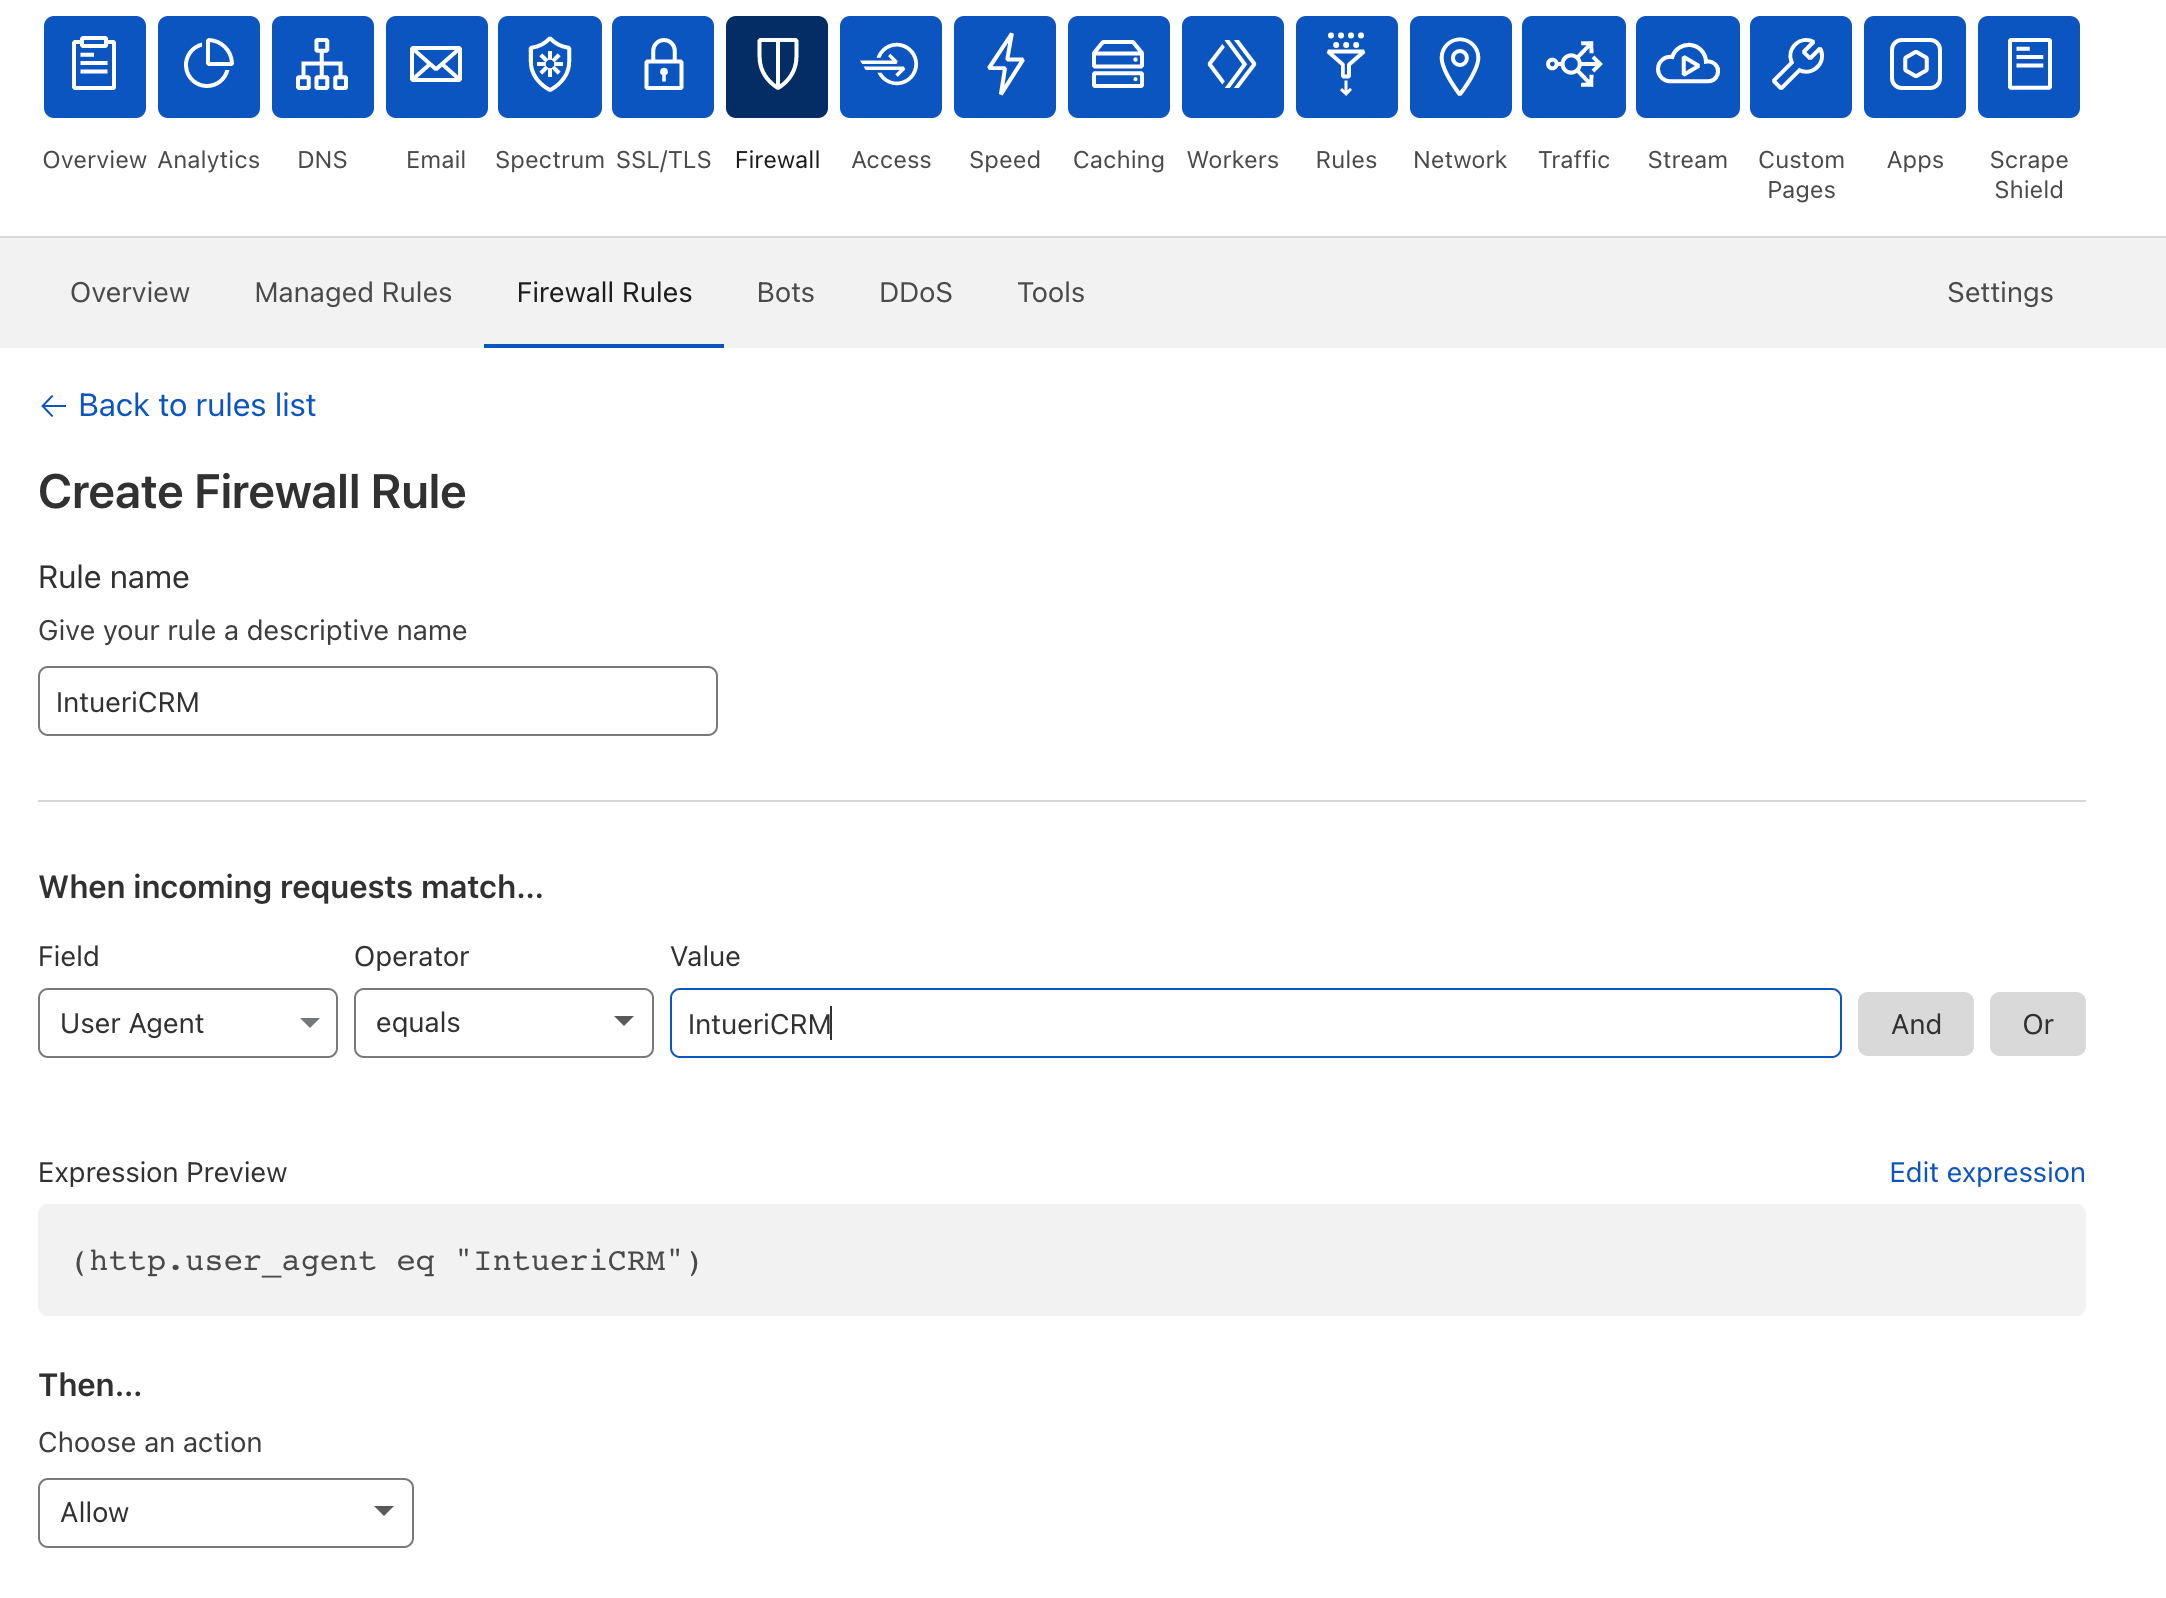2166x1598 pixels.
Task: Open the DNS section icon
Action: click(322, 67)
